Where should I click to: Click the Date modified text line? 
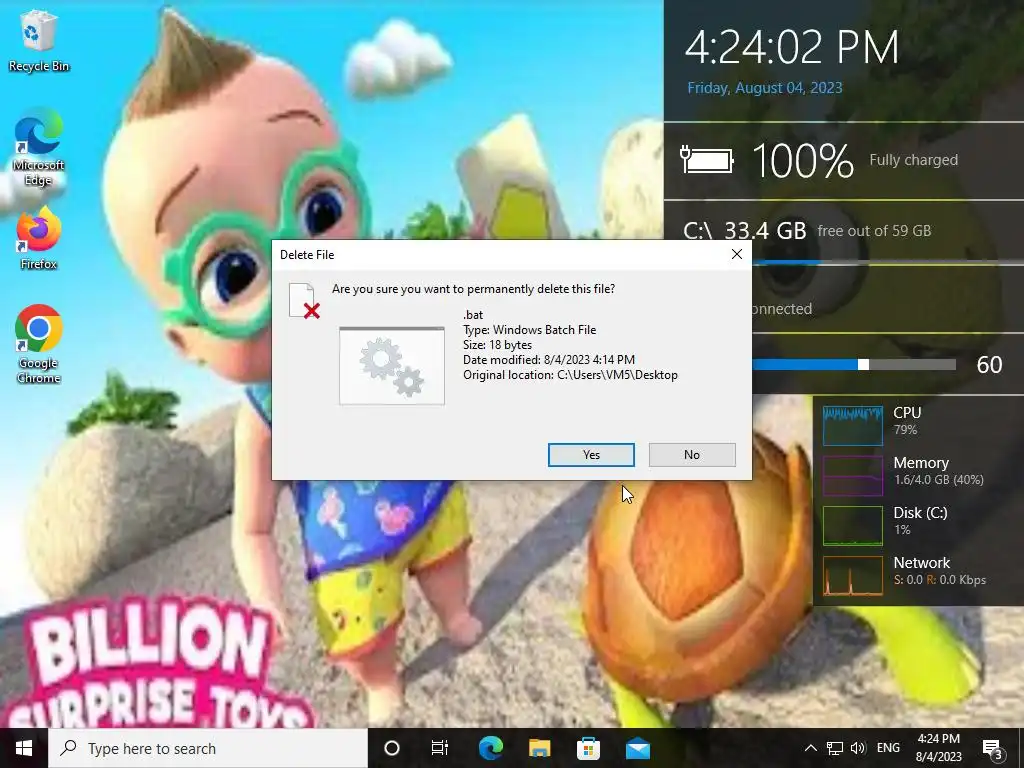(549, 360)
